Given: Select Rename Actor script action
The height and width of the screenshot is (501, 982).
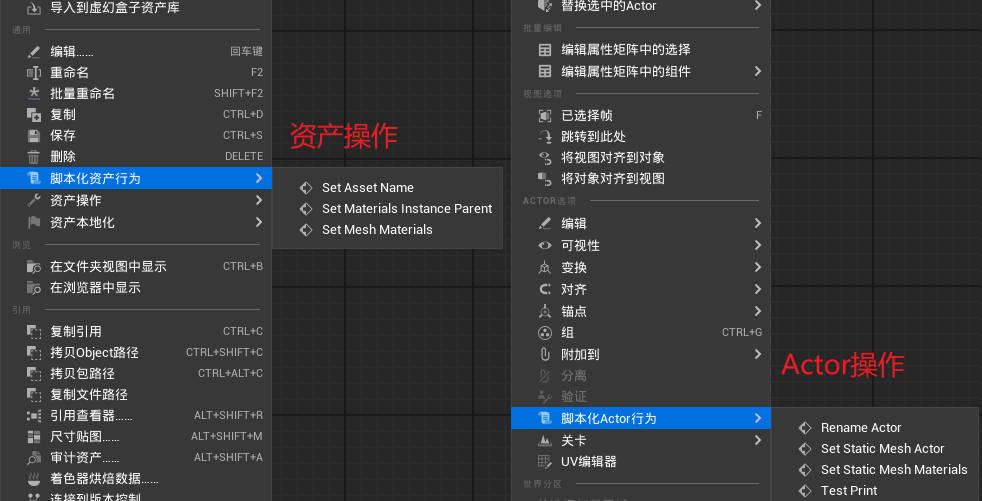Looking at the screenshot, I should point(860,428).
